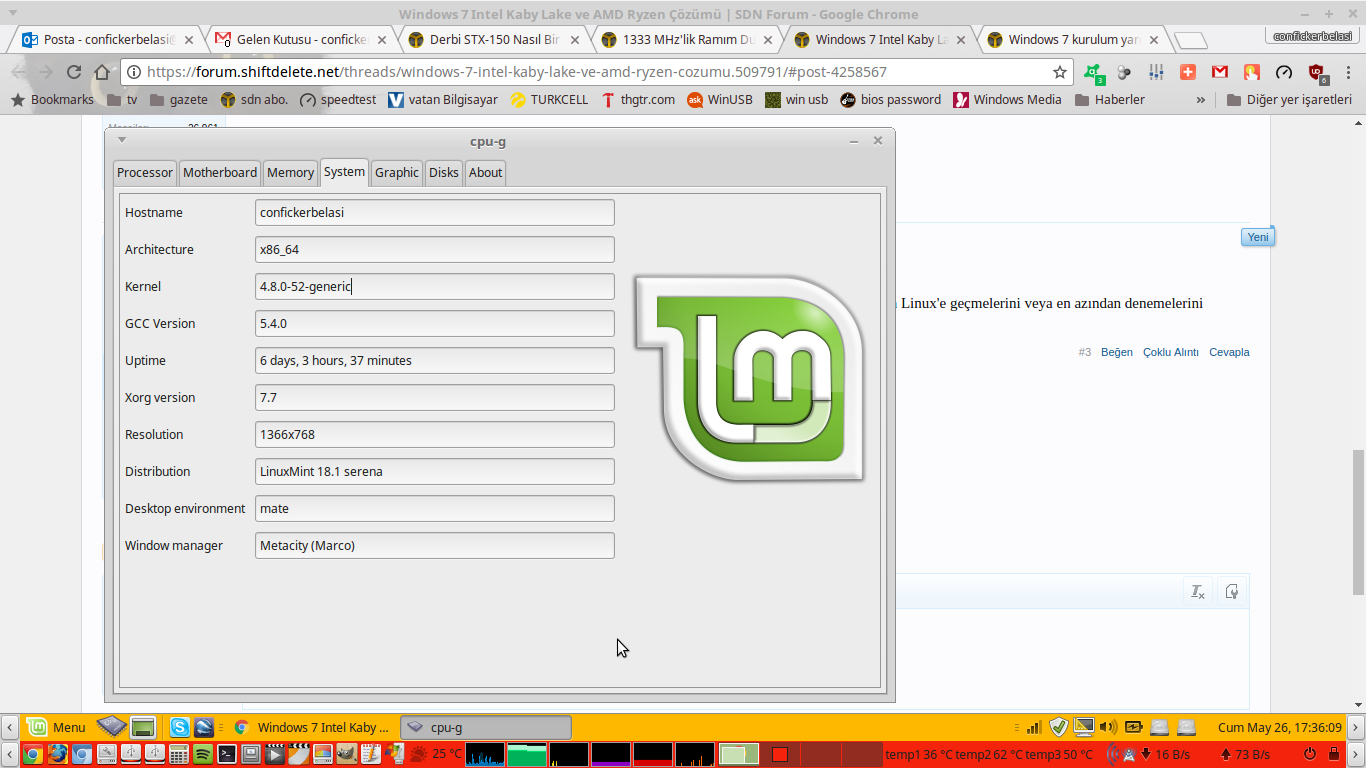The height and width of the screenshot is (768, 1366).
Task: Open the Gmail checker extension icon
Action: [1220, 72]
